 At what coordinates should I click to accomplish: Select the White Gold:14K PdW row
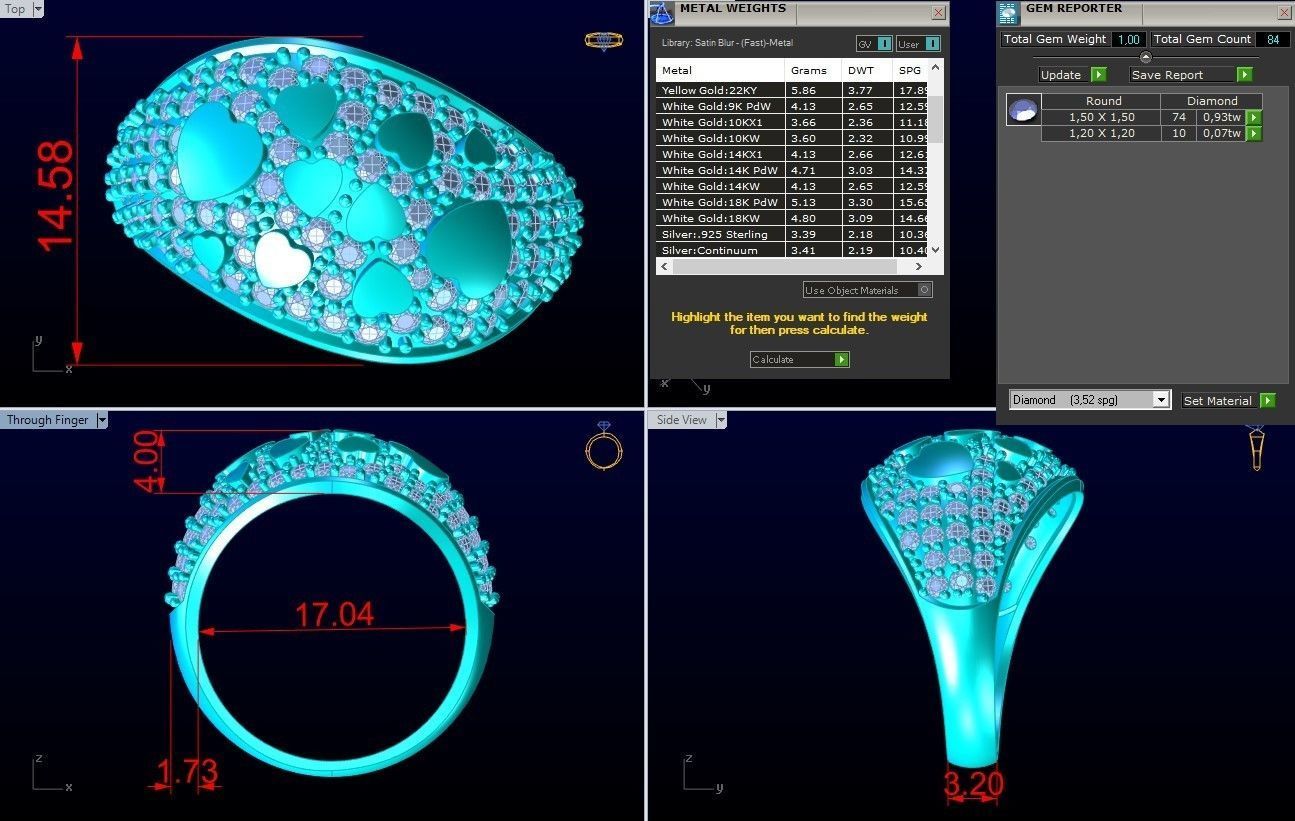coord(792,170)
